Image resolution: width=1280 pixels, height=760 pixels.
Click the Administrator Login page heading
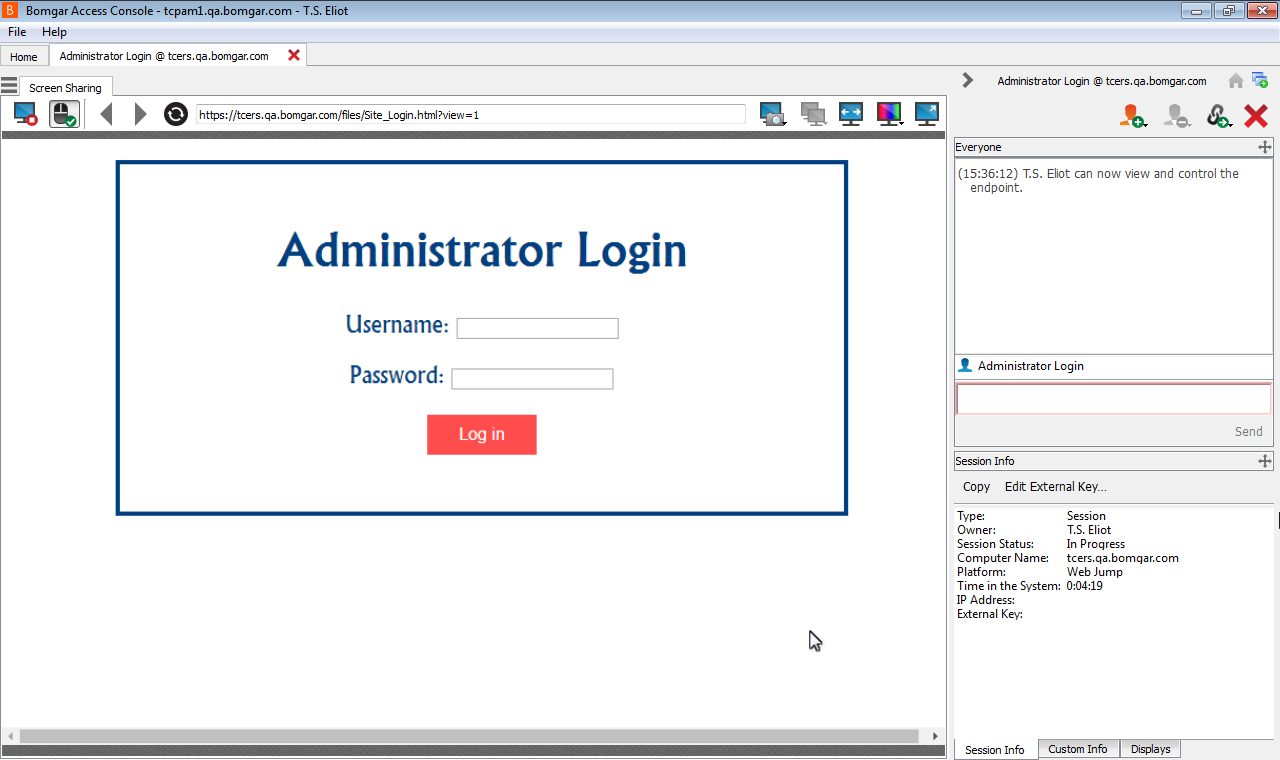(482, 250)
